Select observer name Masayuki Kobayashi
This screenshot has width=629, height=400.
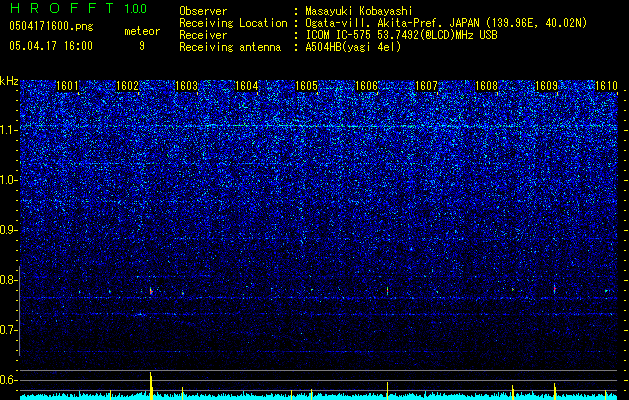[358, 11]
